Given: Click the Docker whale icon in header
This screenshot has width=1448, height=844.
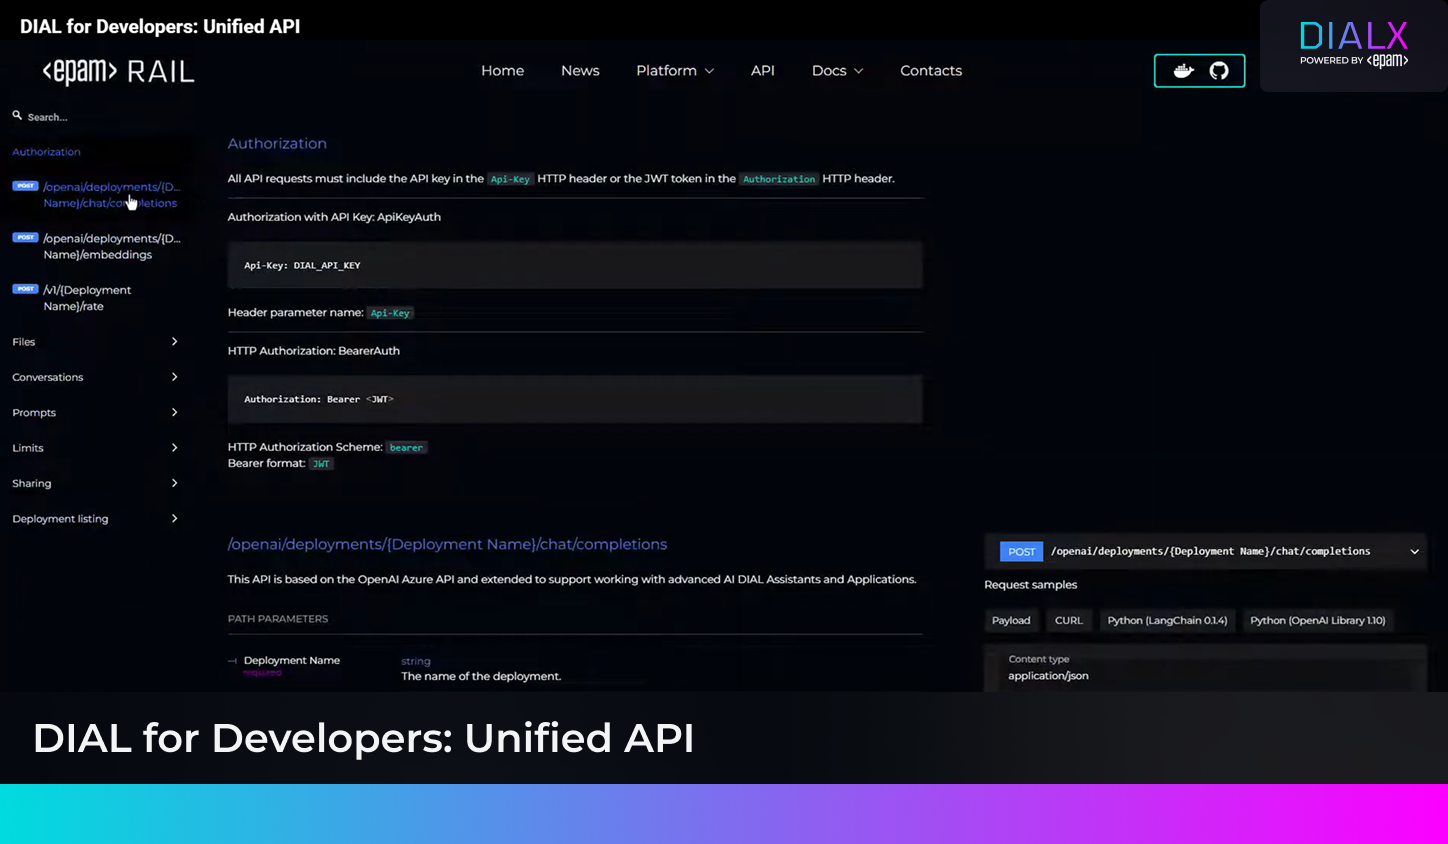Looking at the screenshot, I should click(1183, 71).
